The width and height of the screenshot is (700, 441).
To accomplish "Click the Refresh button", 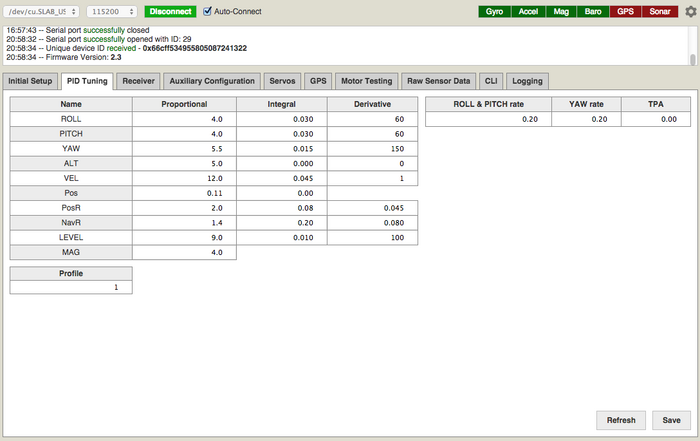I will pos(620,420).
